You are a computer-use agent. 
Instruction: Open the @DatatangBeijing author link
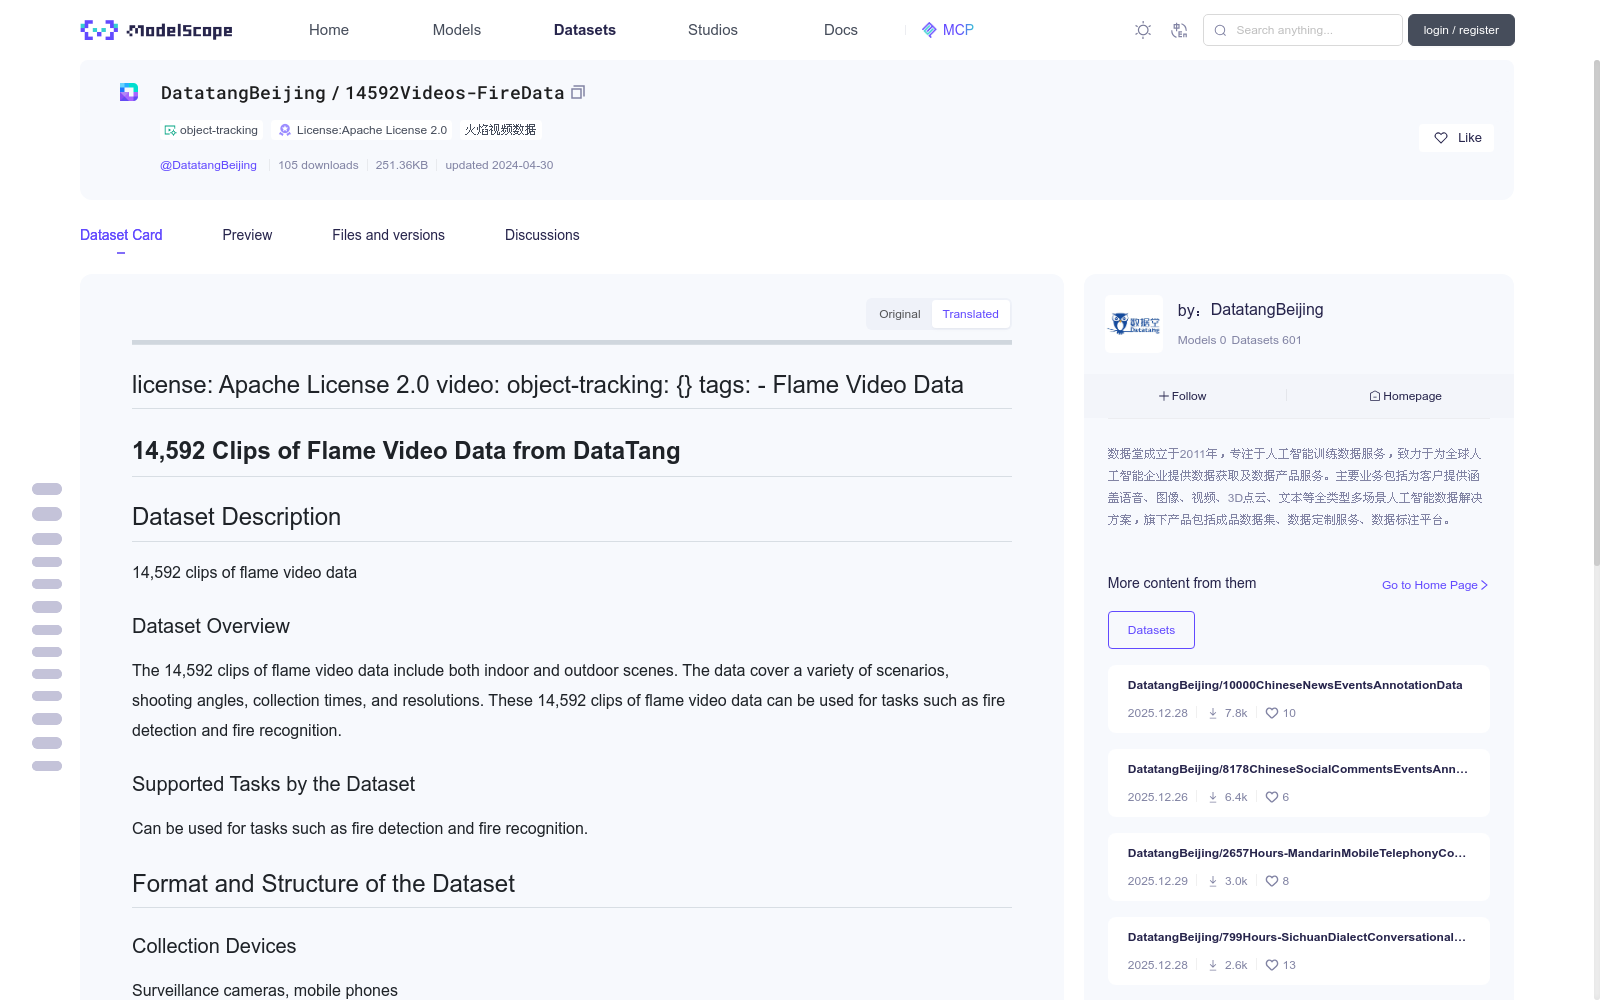click(x=208, y=165)
